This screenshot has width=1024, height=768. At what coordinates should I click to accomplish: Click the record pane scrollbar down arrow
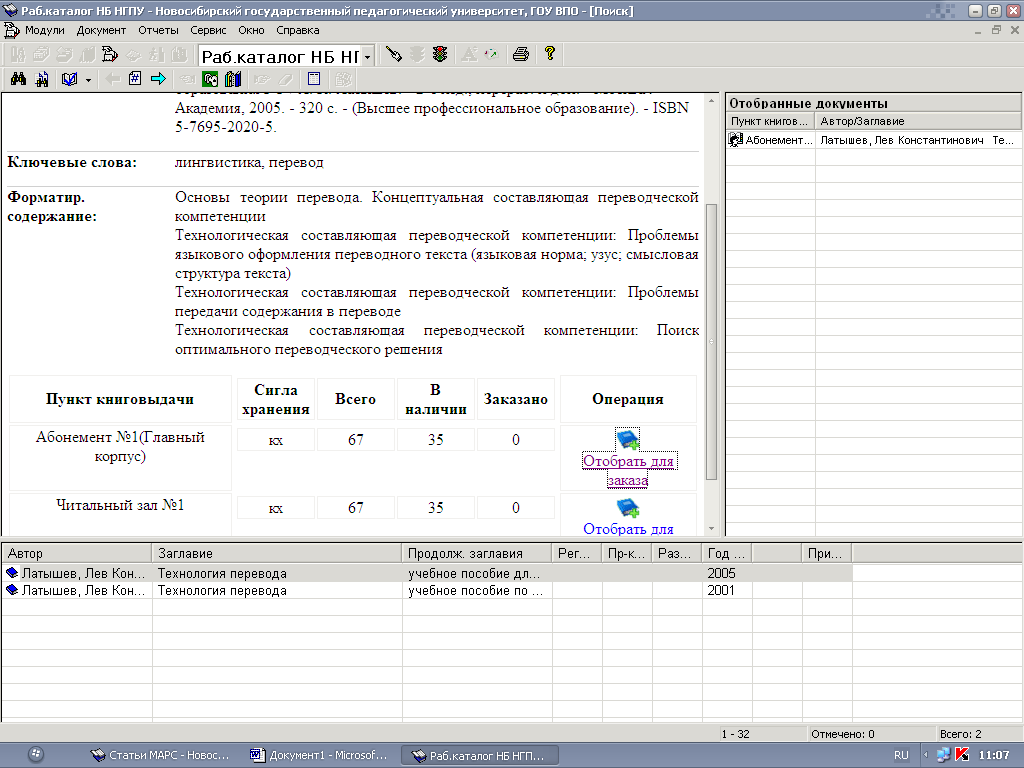point(711,528)
